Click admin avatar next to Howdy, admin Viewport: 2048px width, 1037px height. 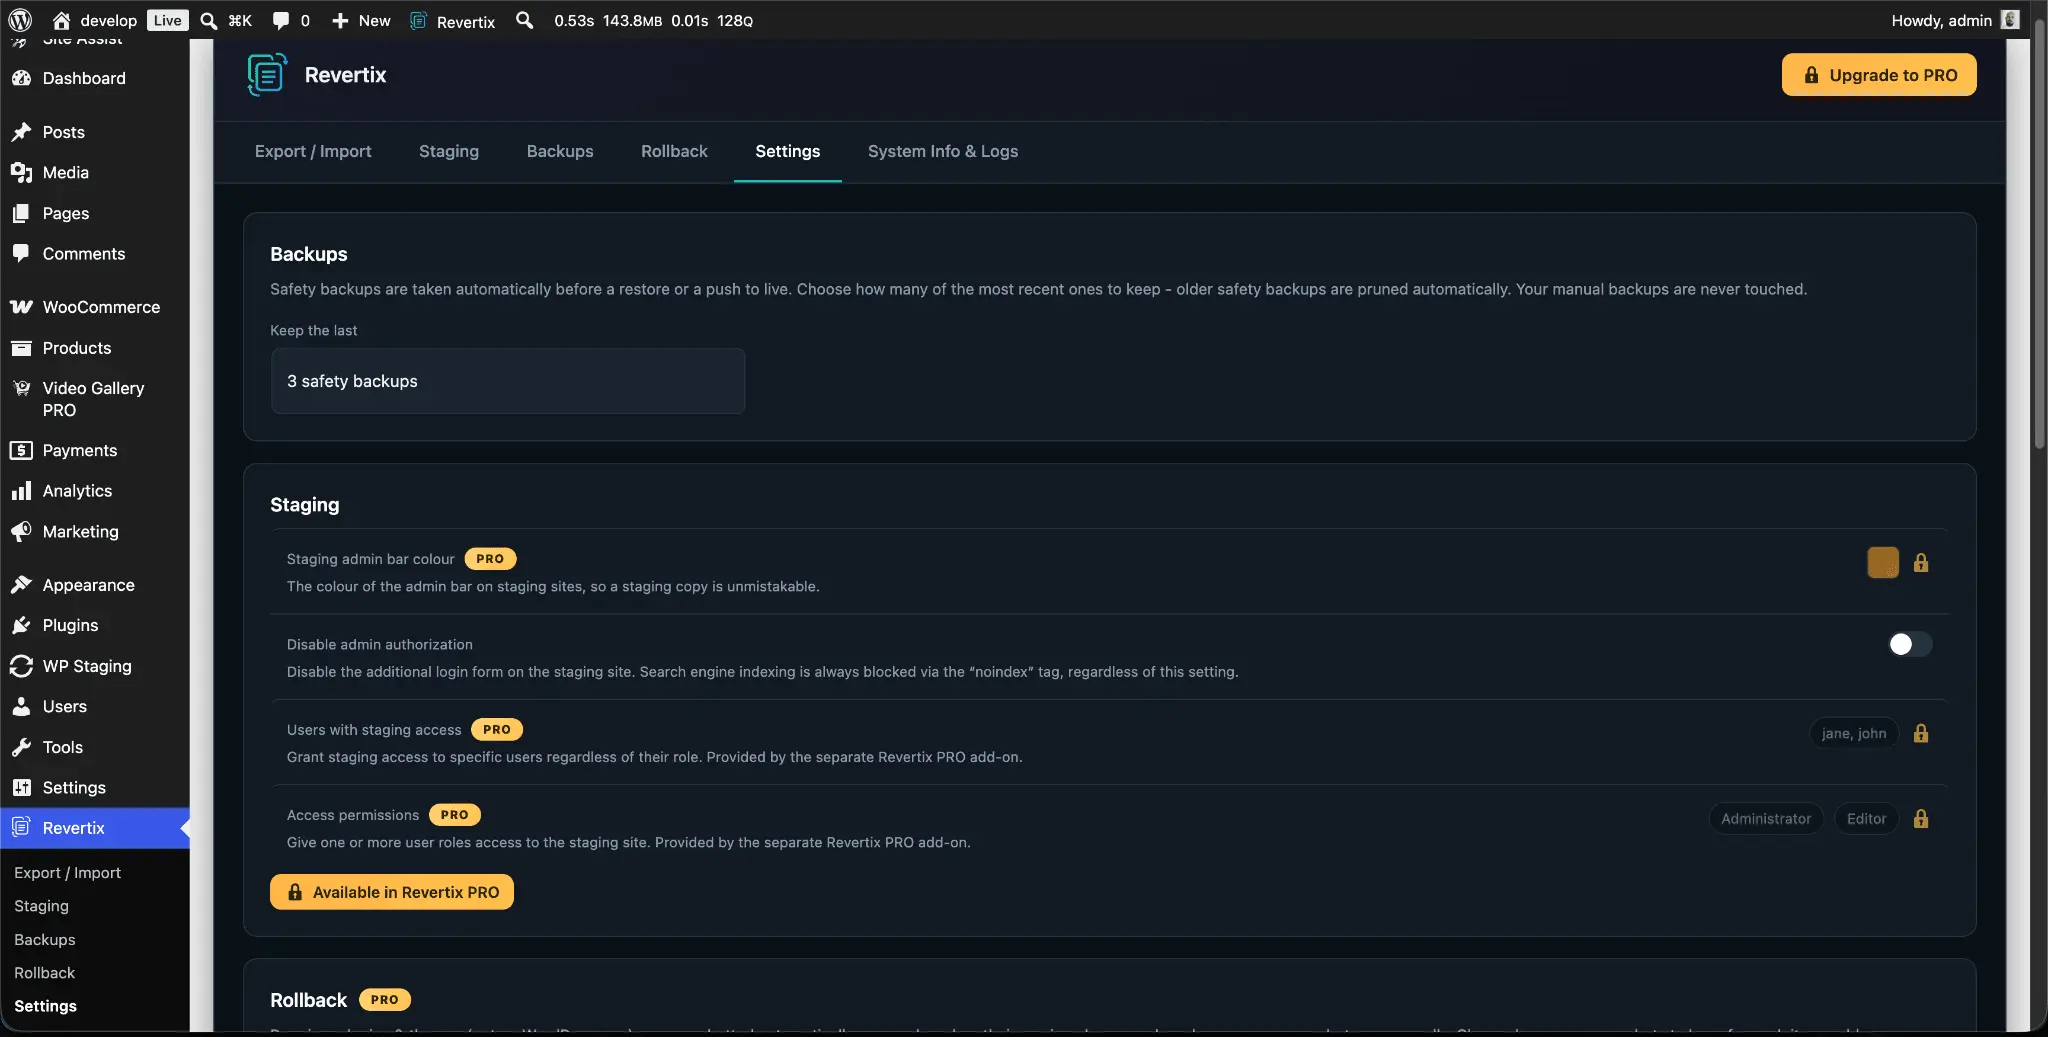coord(2010,20)
